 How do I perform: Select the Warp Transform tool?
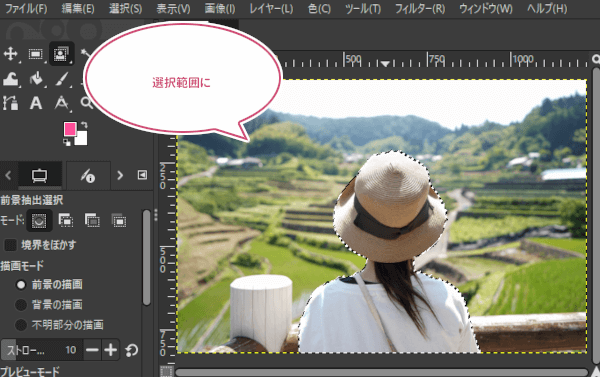10,79
